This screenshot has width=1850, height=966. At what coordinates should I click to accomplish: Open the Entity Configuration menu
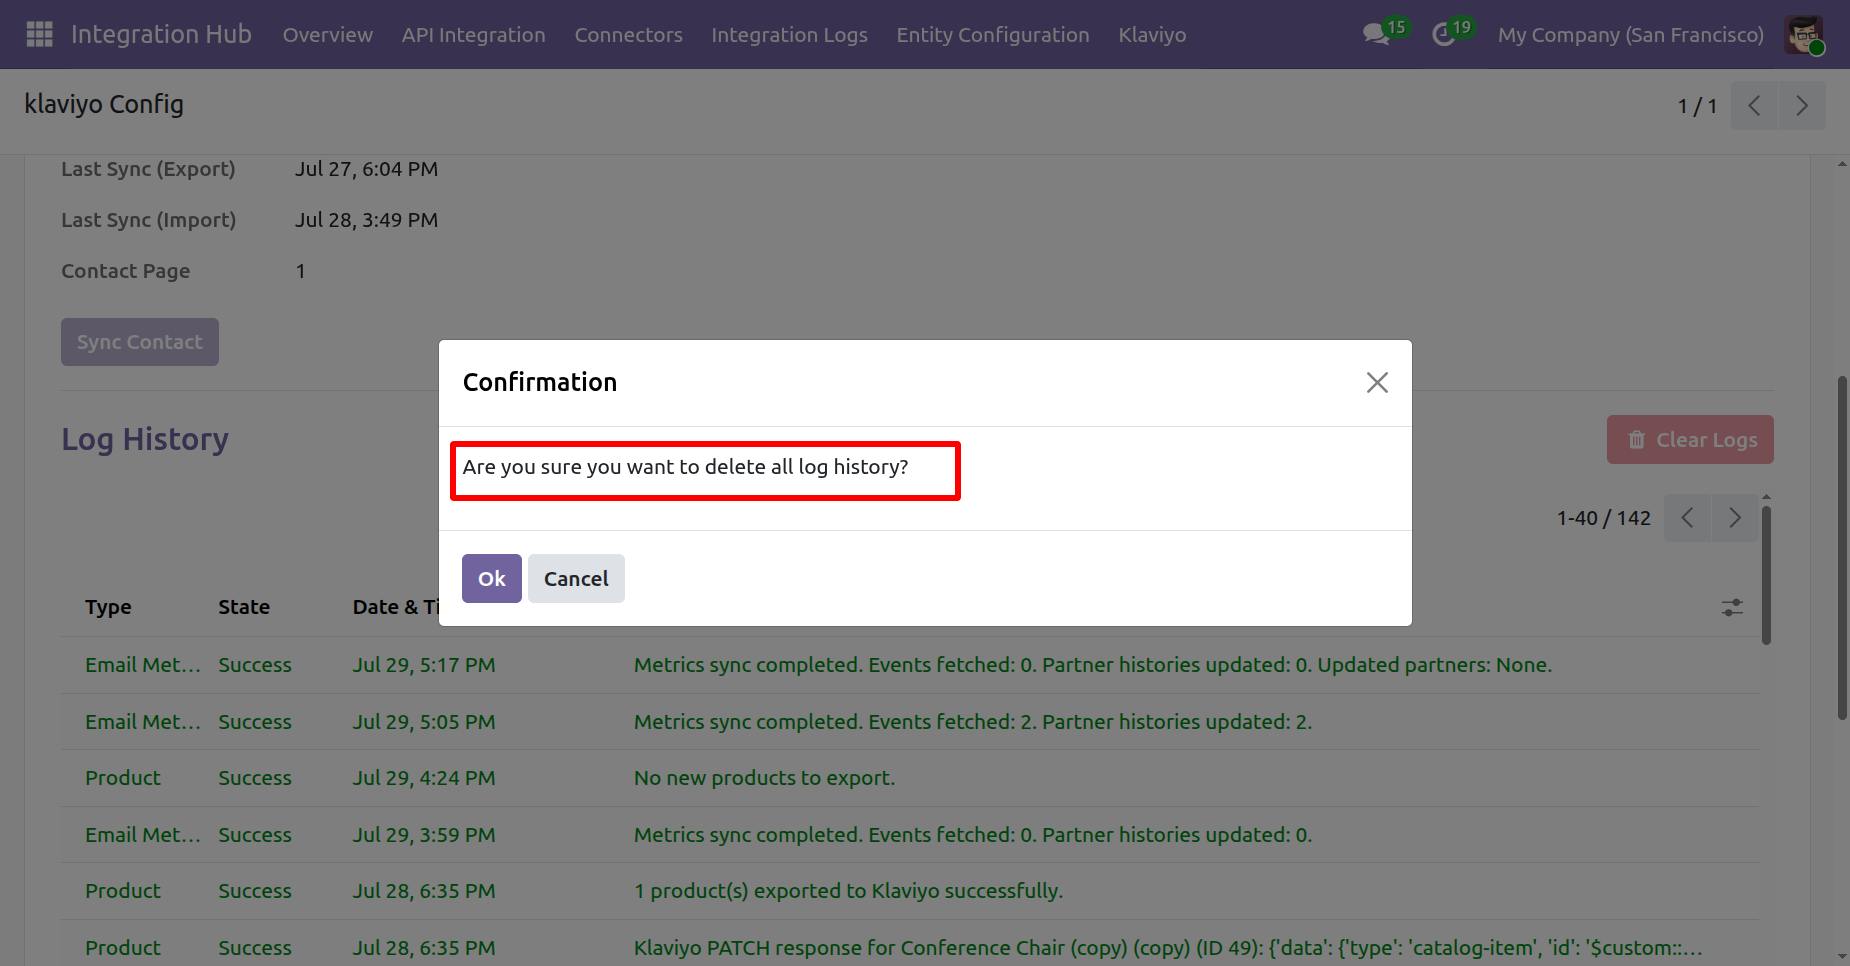993,35
